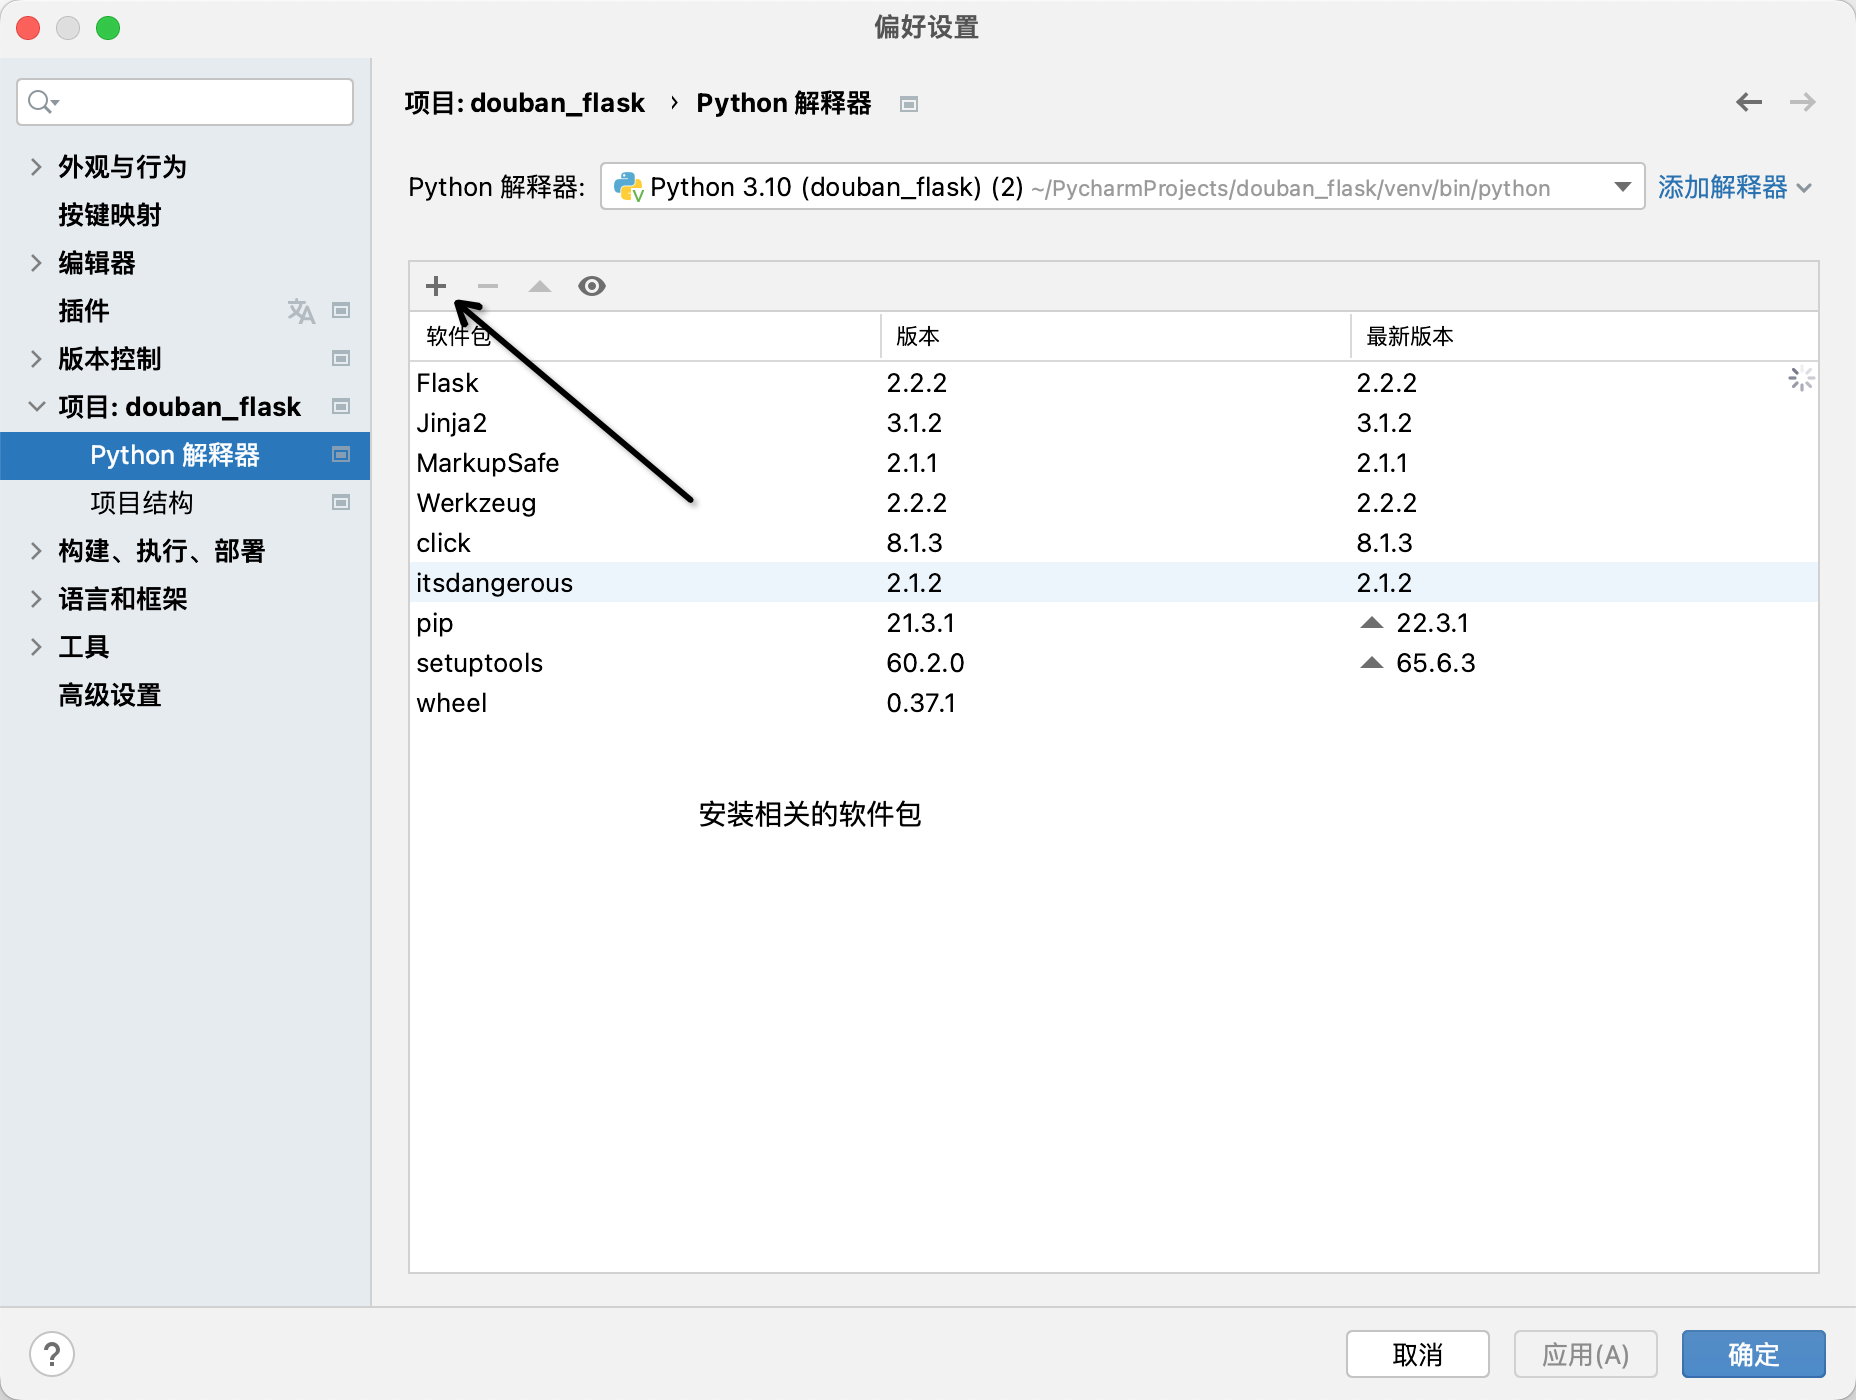Viewport: 1856px width, 1400px height.
Task: Open the Python interpreter dropdown
Action: (1122, 187)
